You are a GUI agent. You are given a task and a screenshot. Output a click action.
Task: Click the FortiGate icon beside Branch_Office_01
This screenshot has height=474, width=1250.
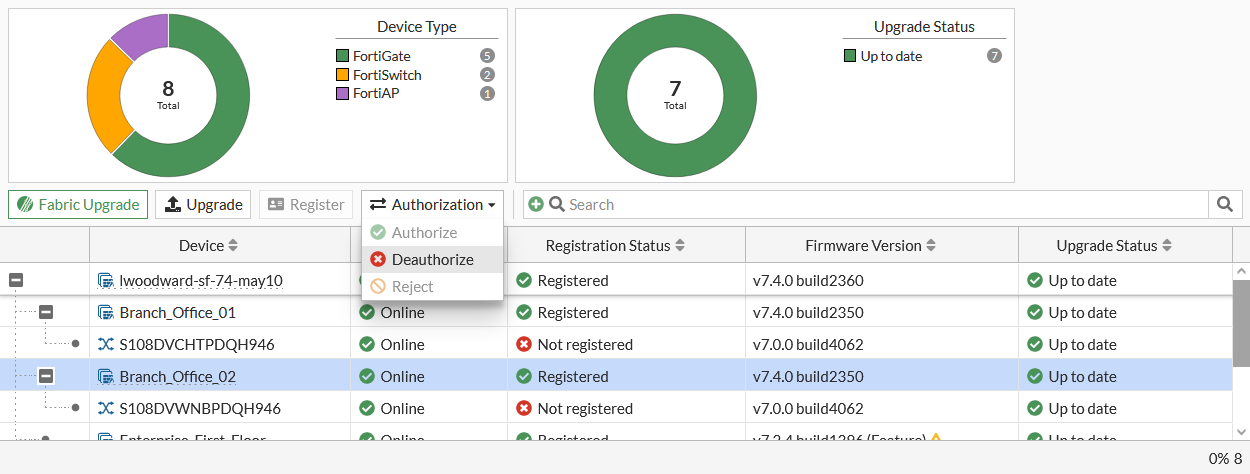pyautogui.click(x=105, y=312)
